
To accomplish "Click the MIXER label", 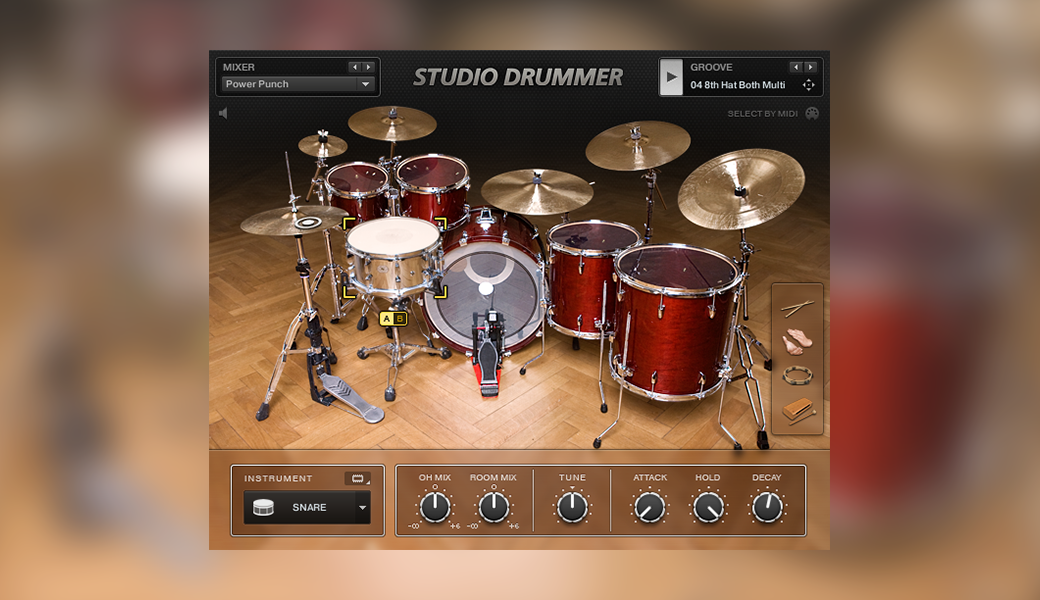I will (x=239, y=67).
